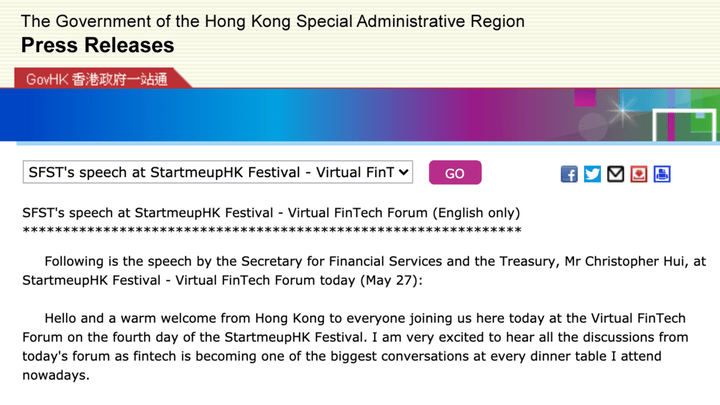Click the email envelope icon

[615, 174]
